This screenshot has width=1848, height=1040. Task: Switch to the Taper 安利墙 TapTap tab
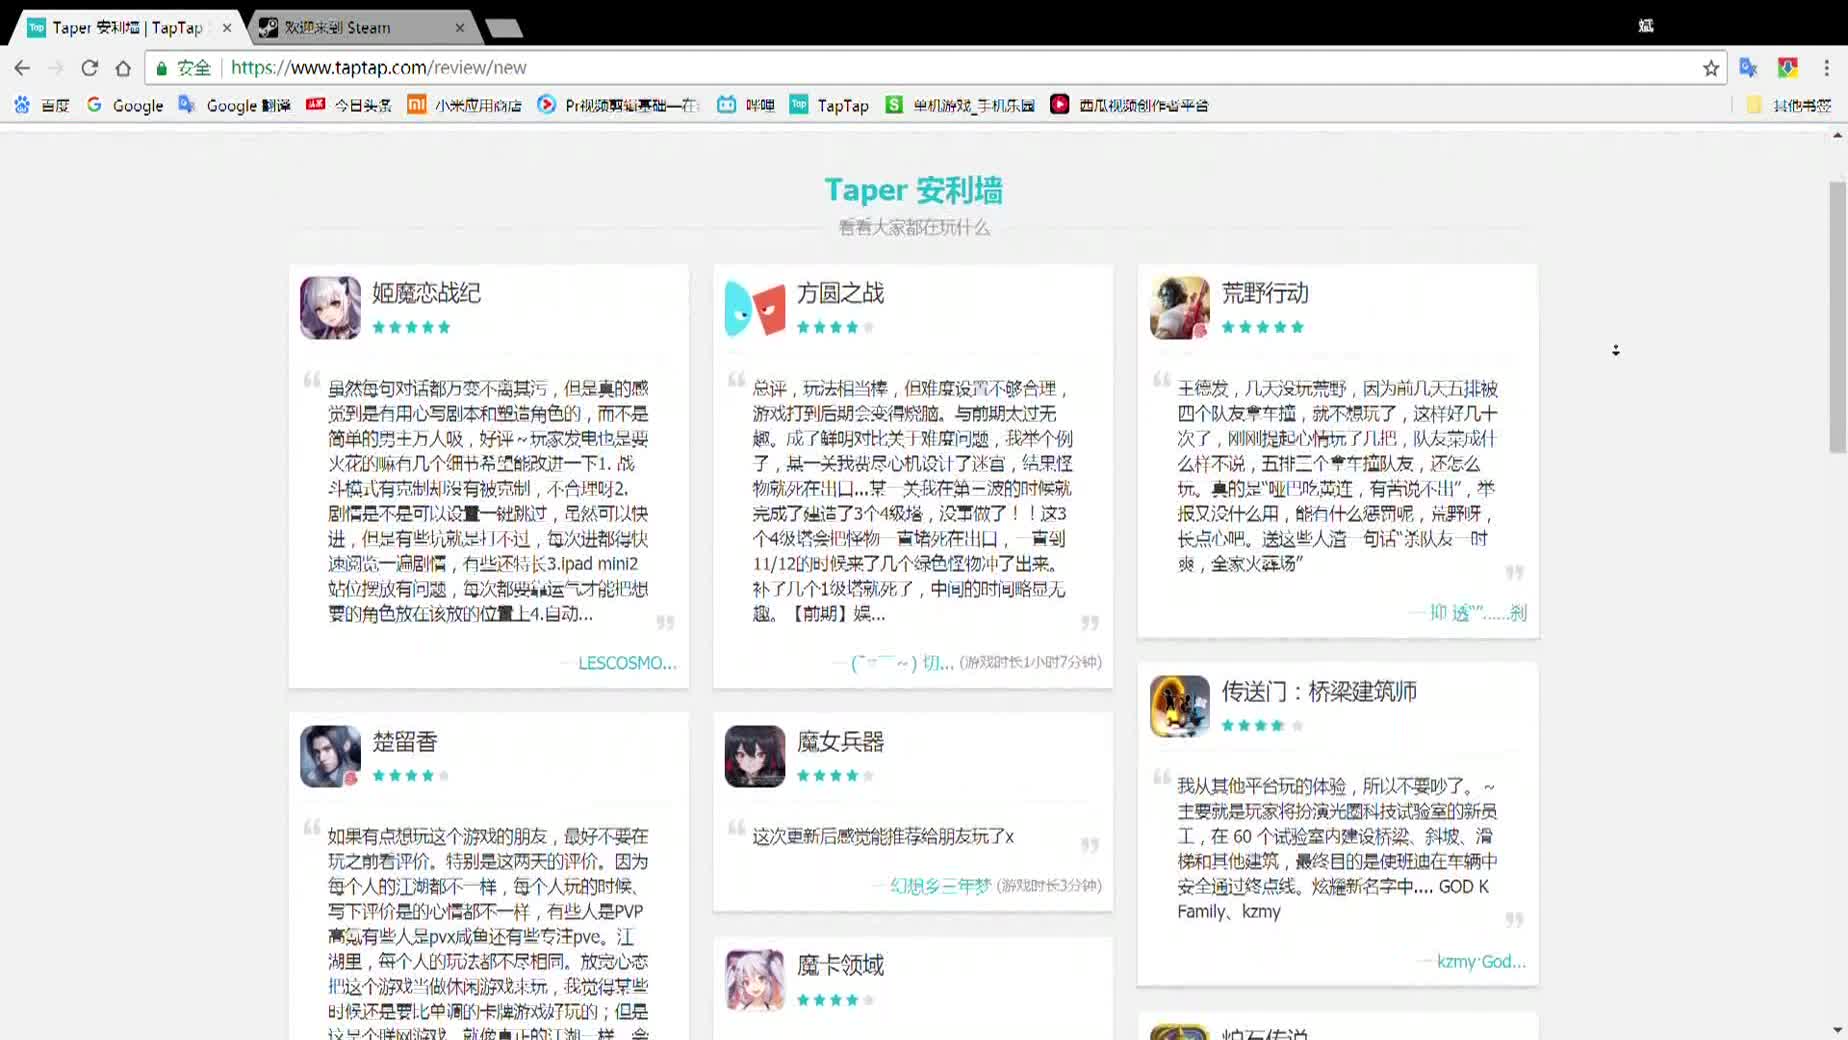coord(127,28)
